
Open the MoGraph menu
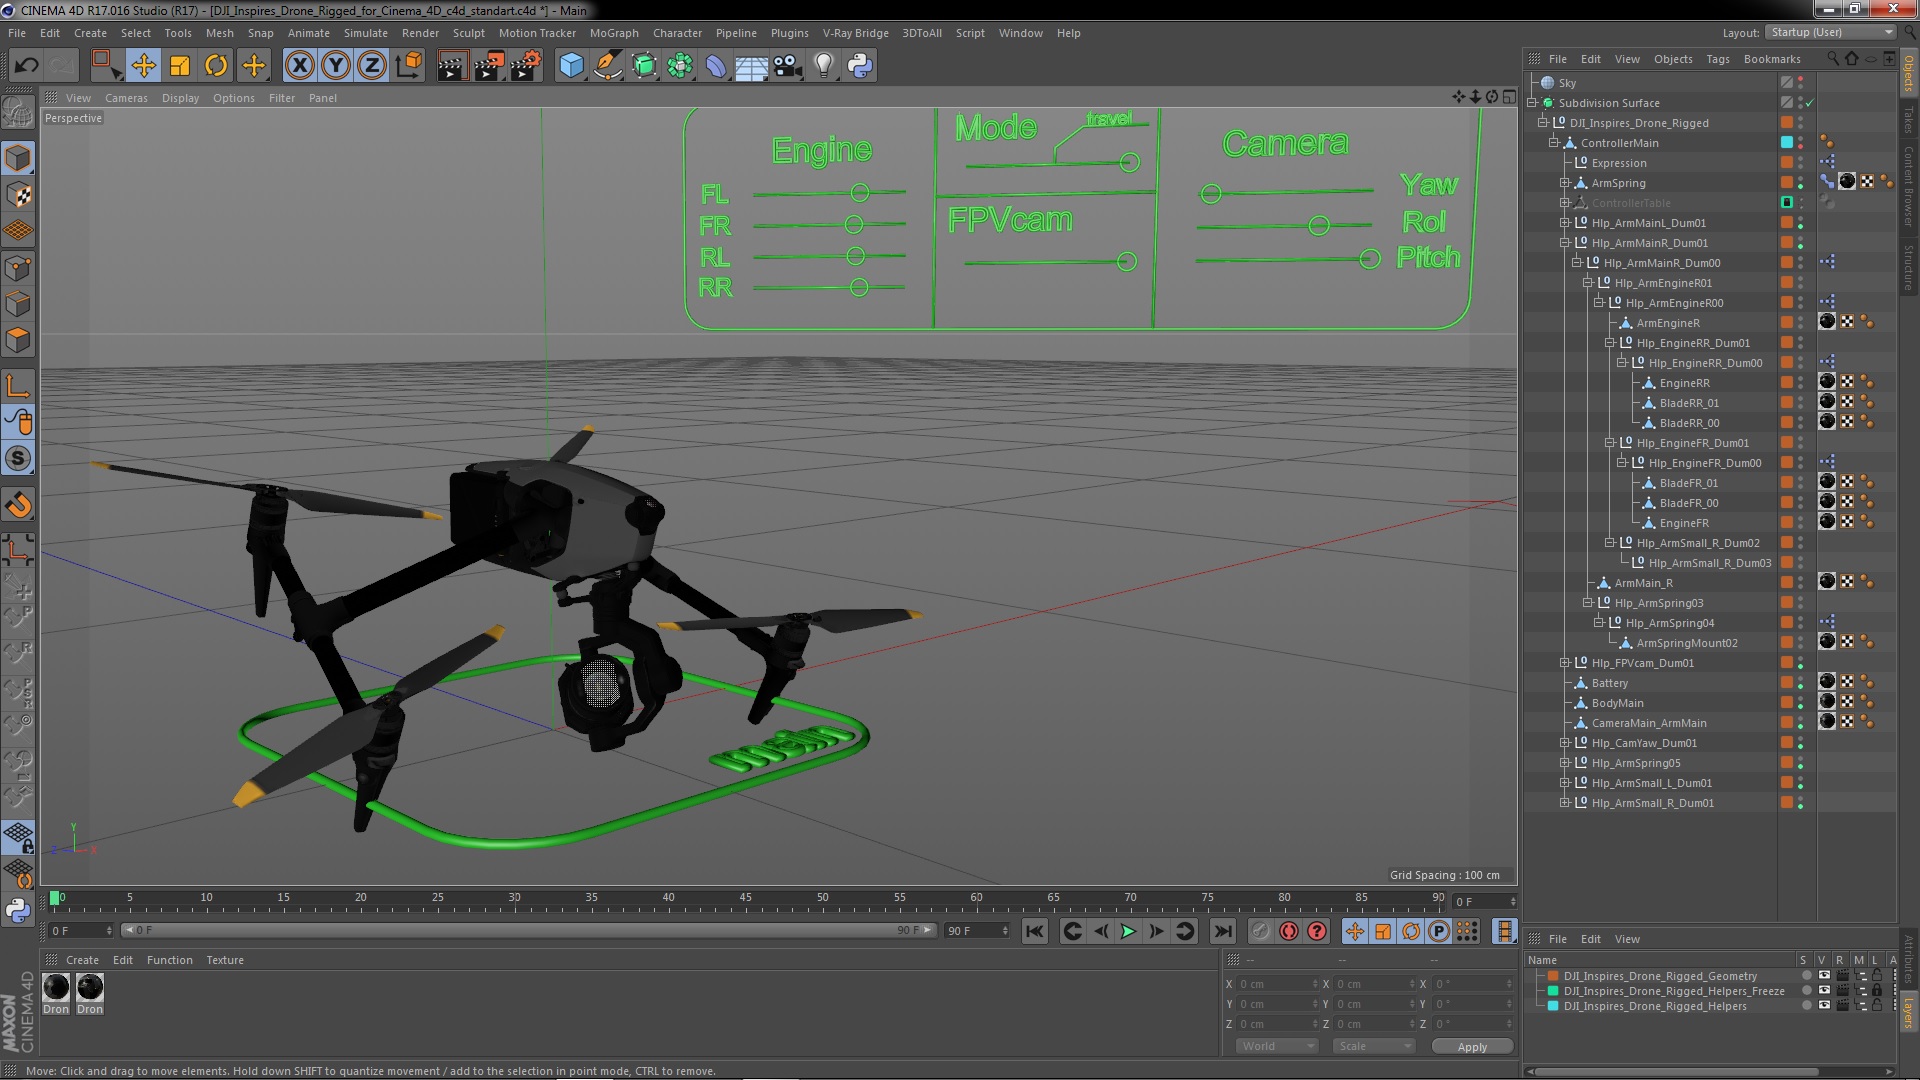(614, 33)
